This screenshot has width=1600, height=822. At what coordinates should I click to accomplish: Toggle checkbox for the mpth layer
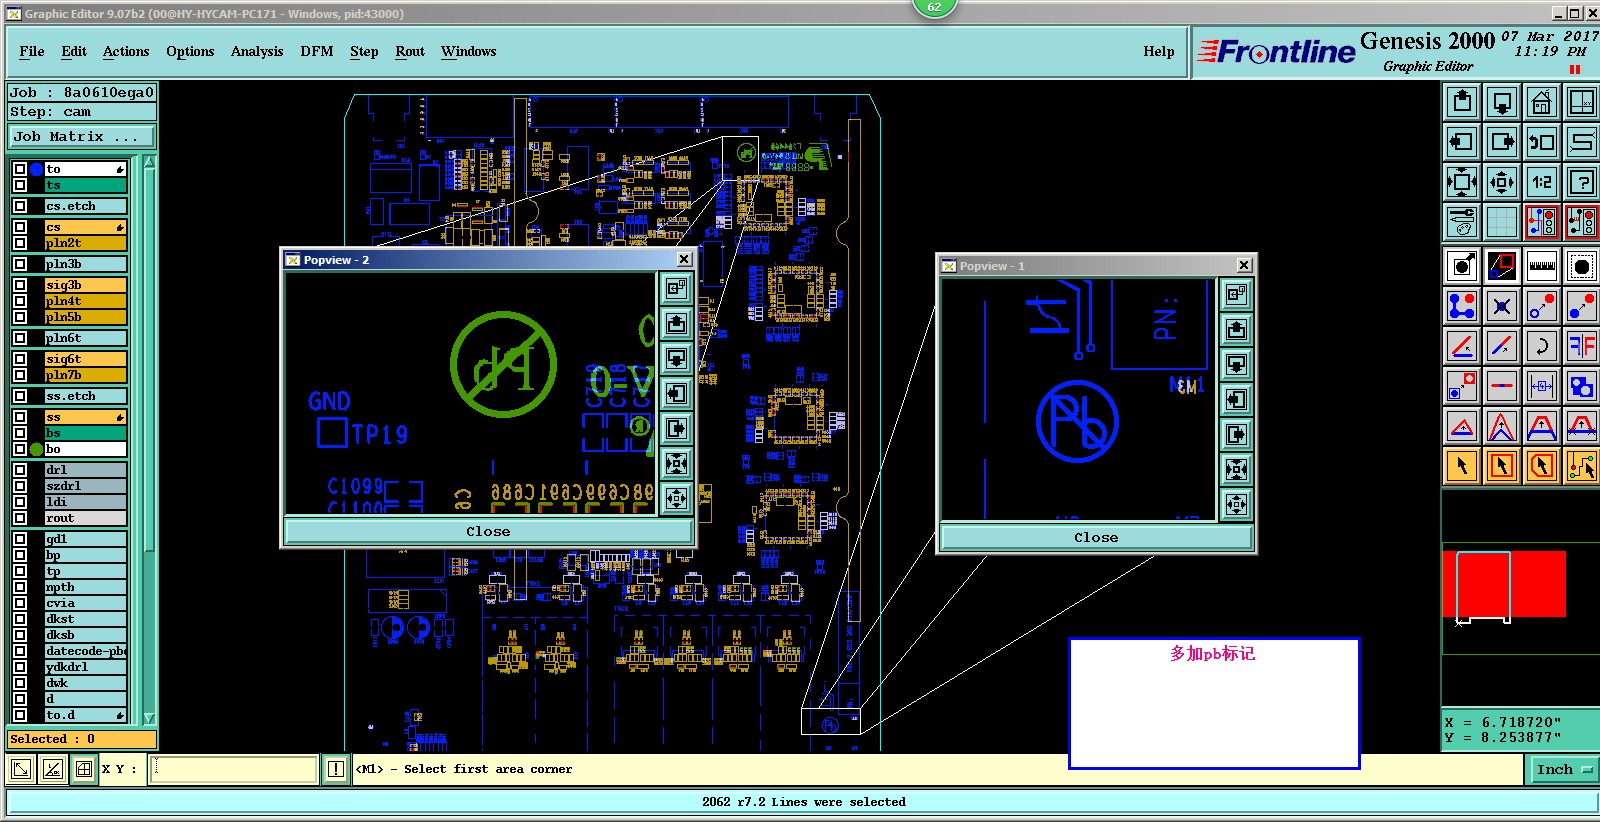[20, 587]
